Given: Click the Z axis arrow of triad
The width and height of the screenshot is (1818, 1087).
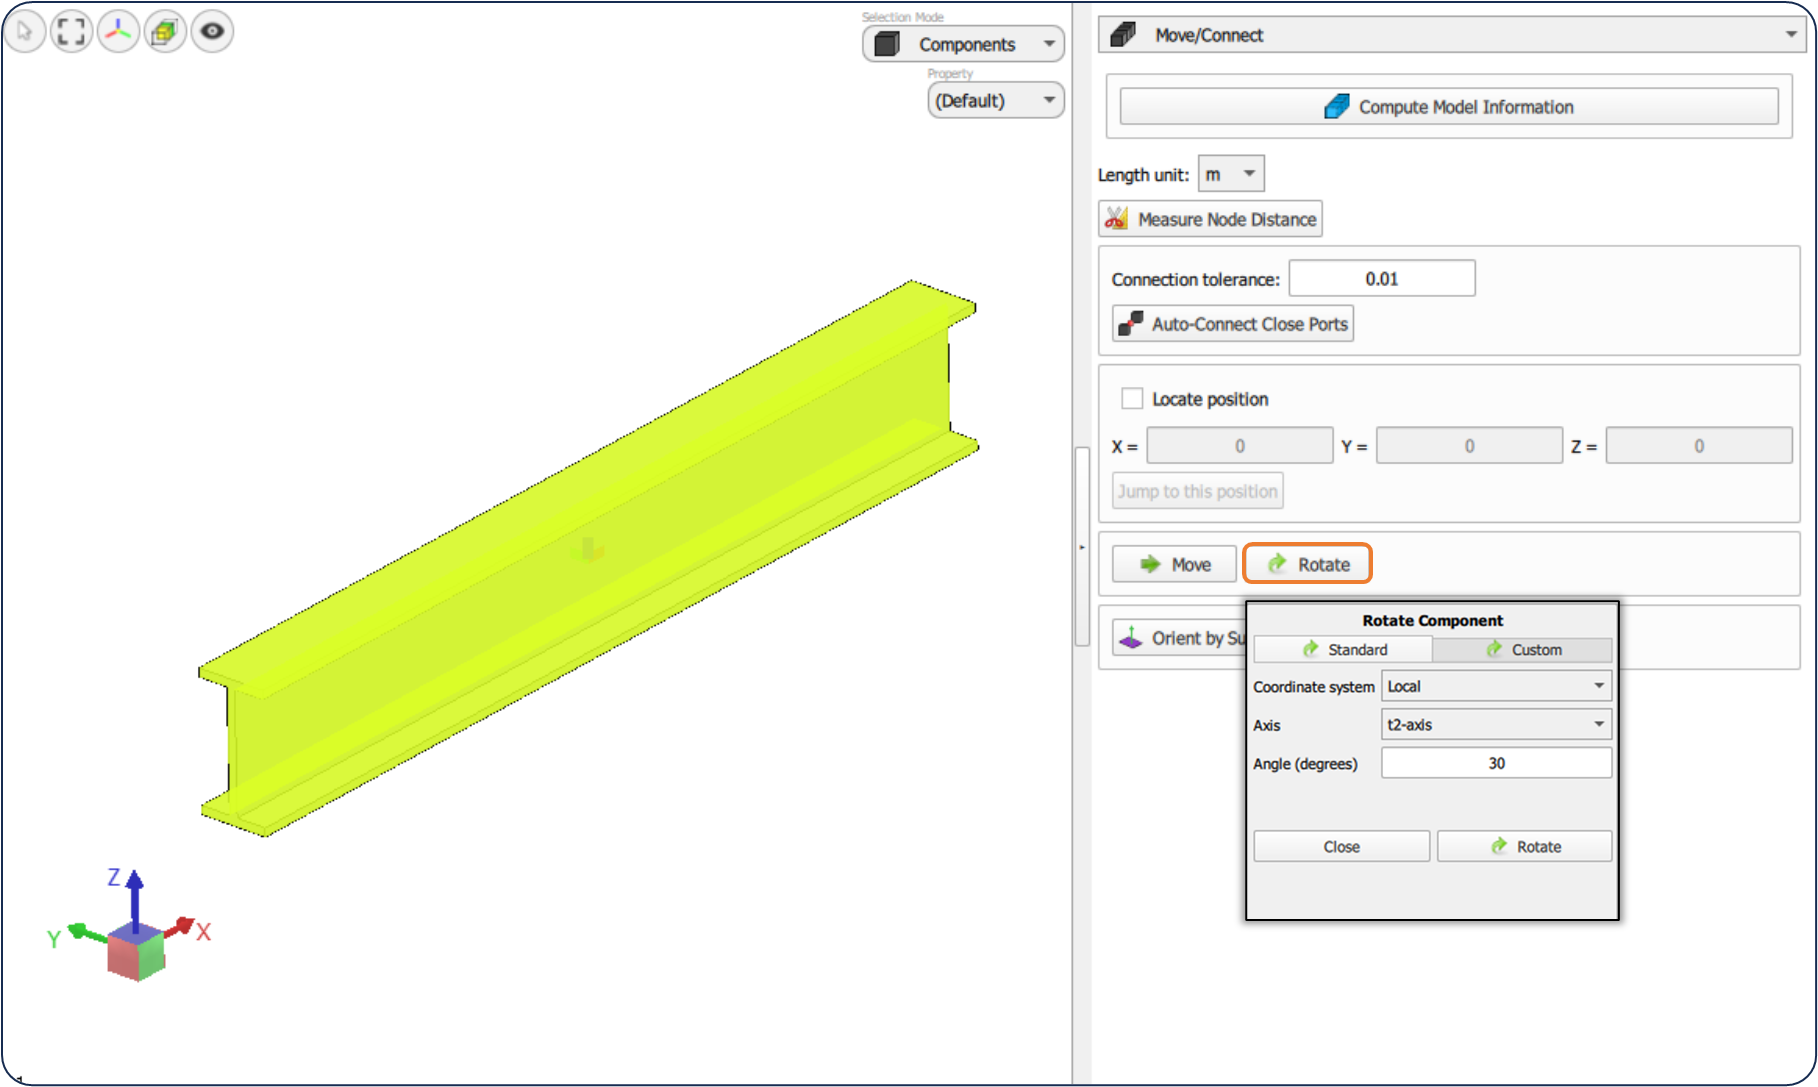Looking at the screenshot, I should [x=134, y=896].
